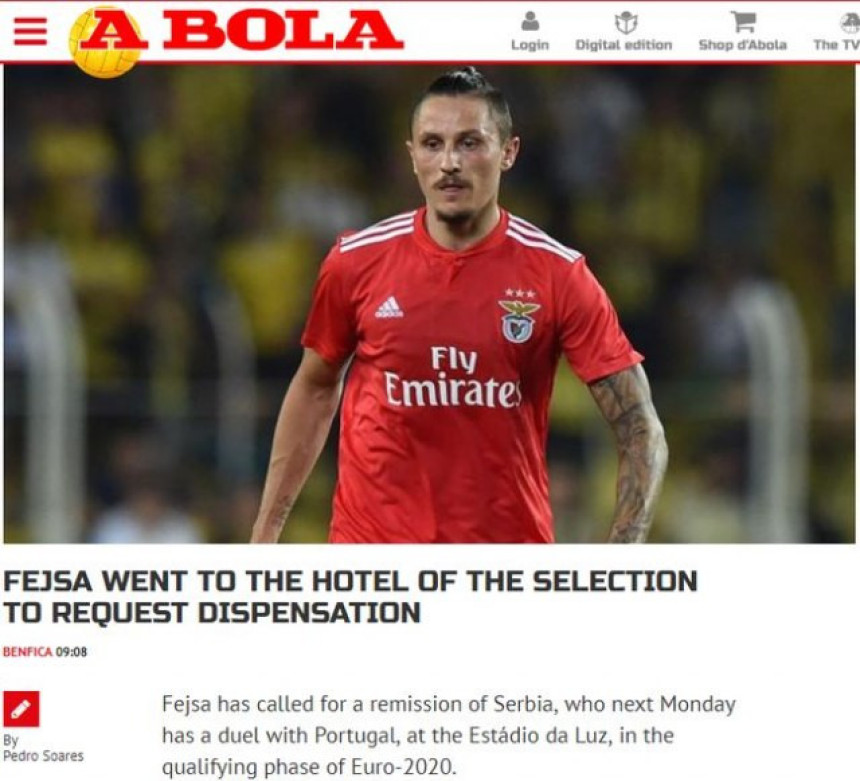The height and width of the screenshot is (781, 860).
Task: Click the A BOLA red wordmark
Action: tap(241, 30)
